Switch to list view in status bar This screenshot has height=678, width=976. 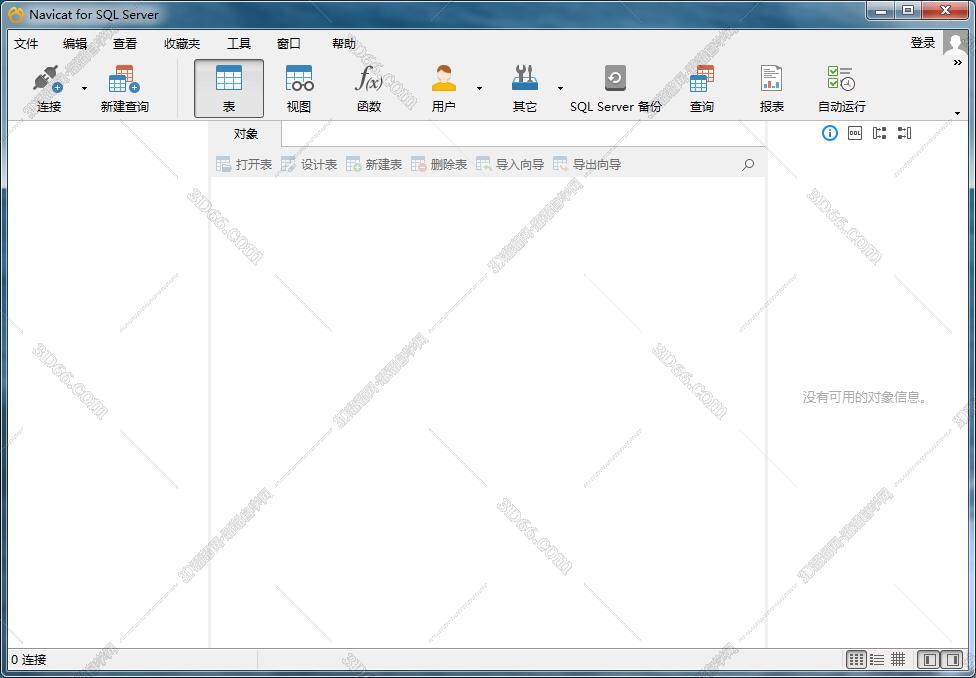click(877, 659)
